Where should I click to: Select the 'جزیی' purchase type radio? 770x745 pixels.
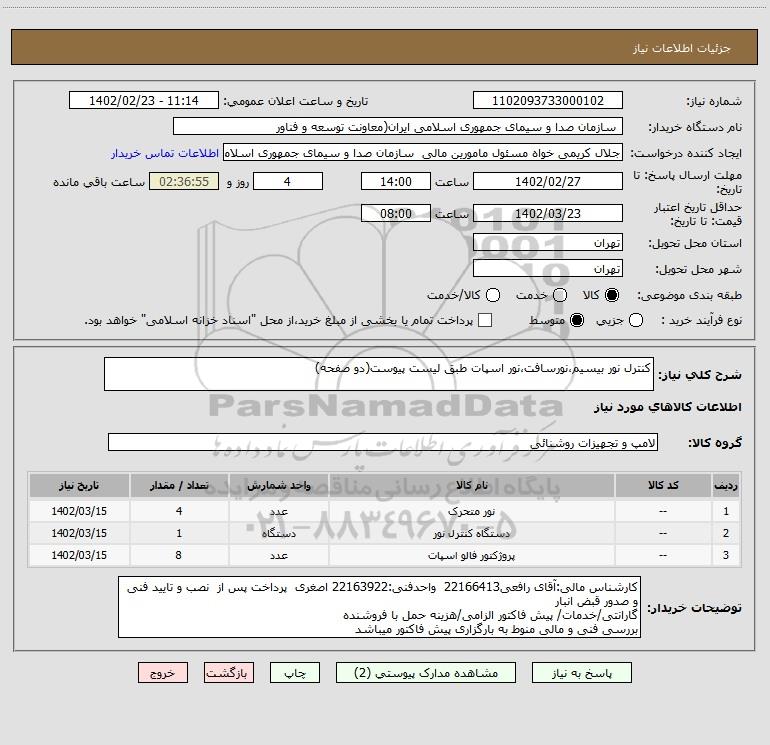pyautogui.click(x=636, y=320)
